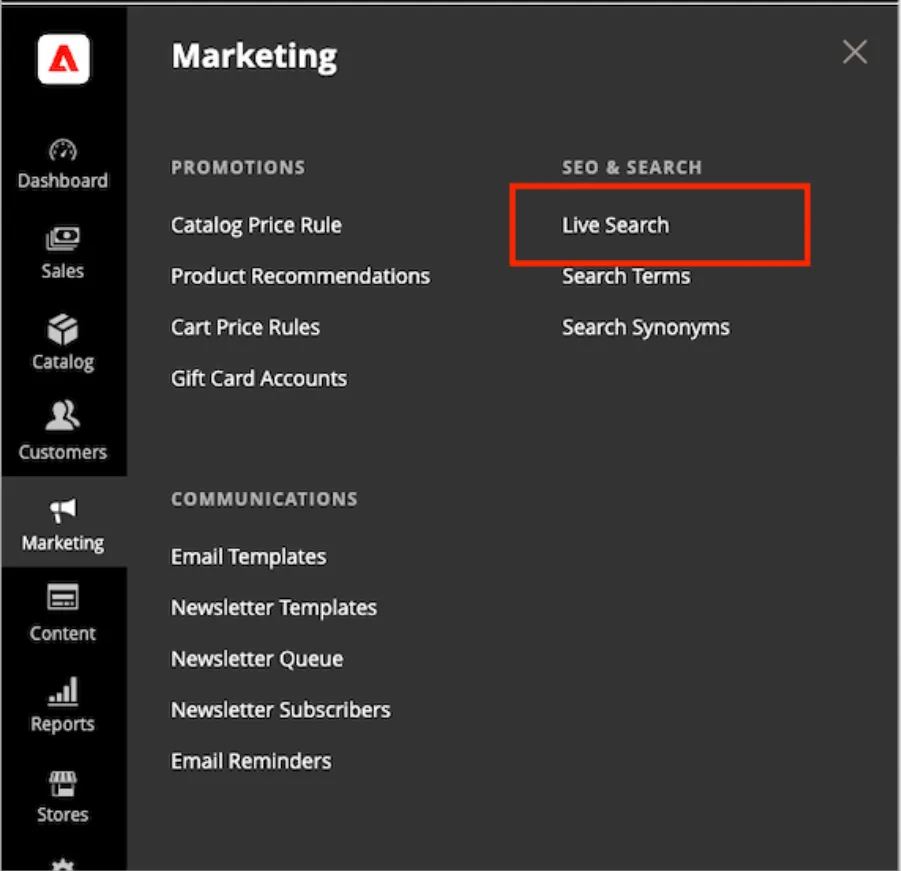Click the COMMUNICATIONS section heading

pos(264,499)
